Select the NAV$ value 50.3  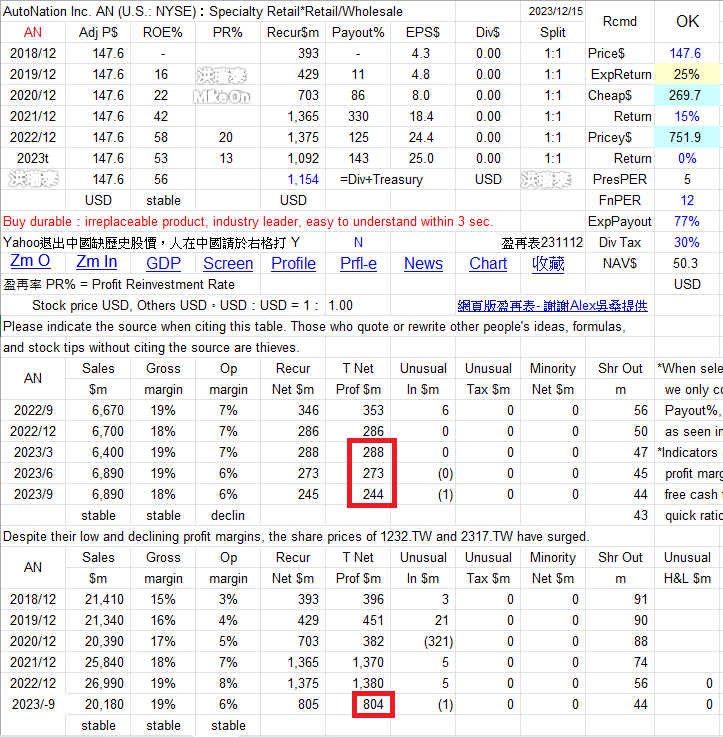(685, 263)
